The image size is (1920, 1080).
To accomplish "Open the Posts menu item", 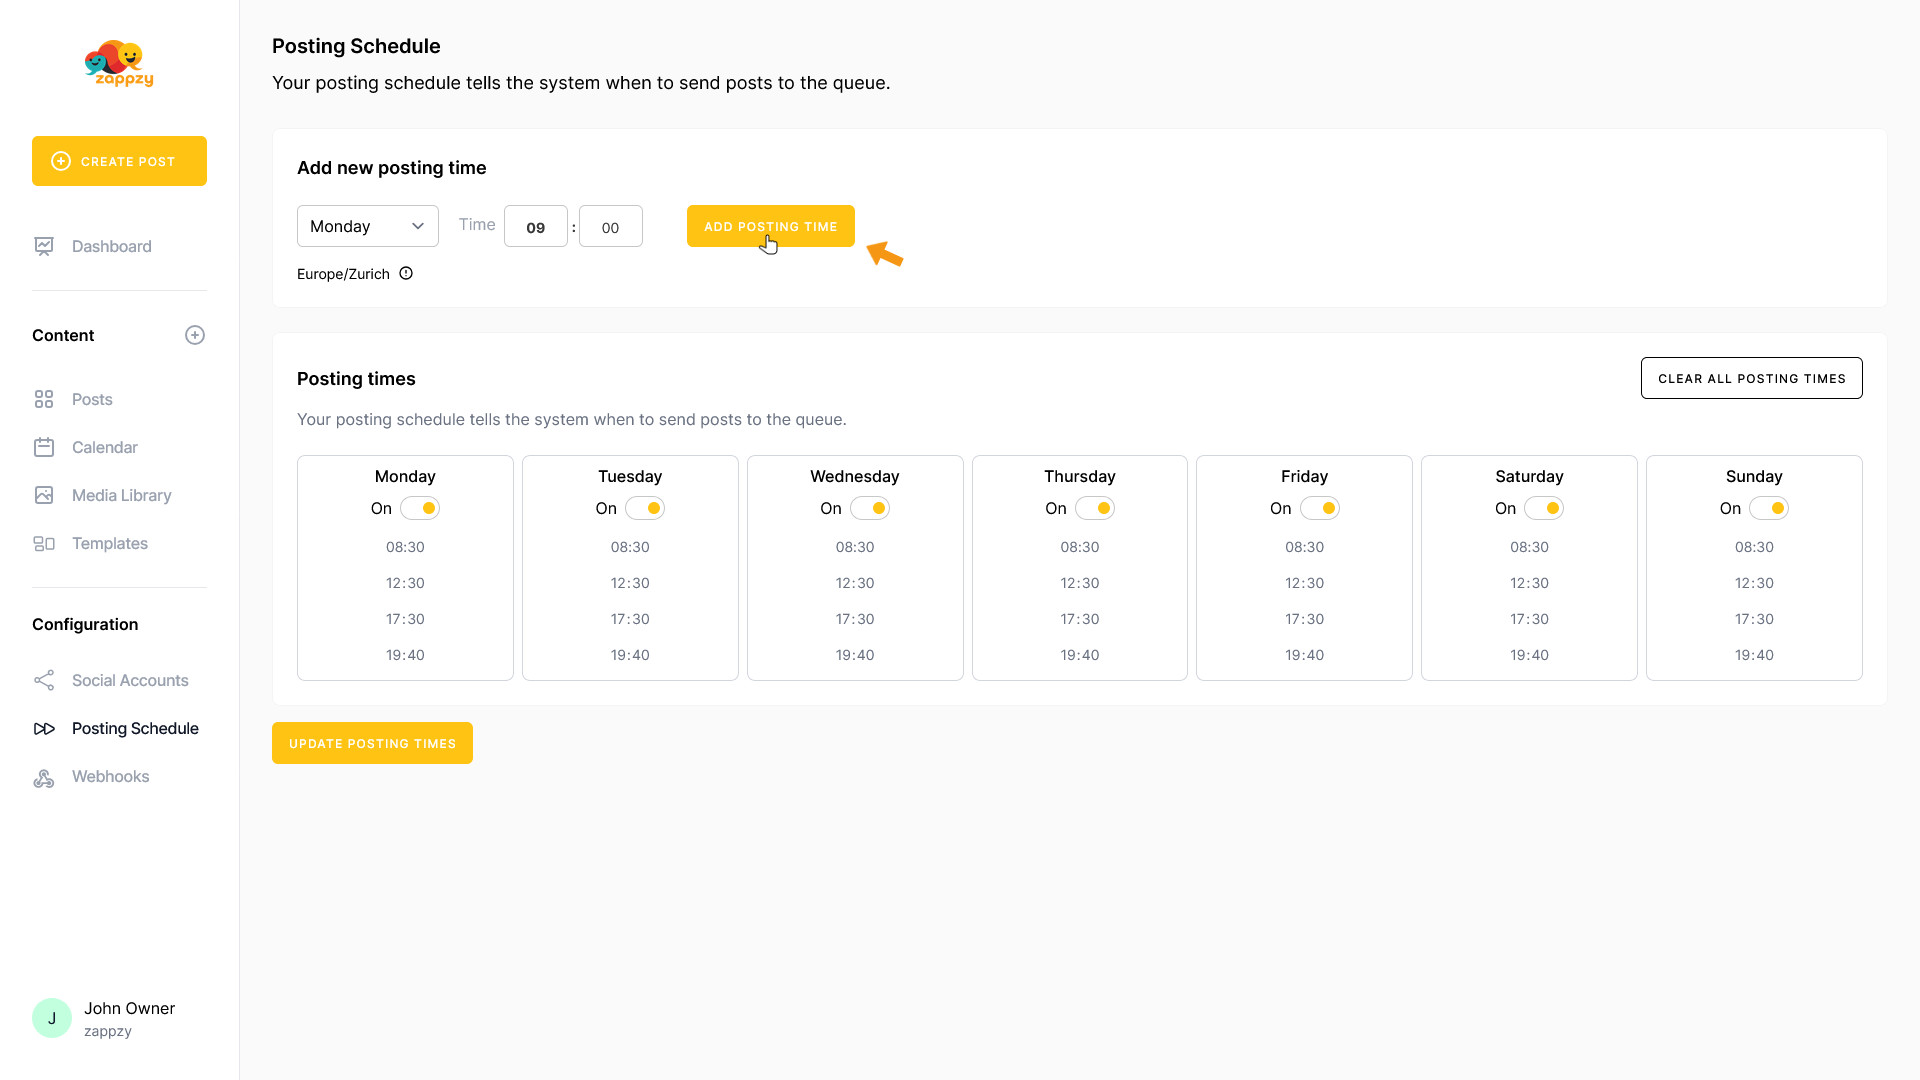I will (92, 399).
